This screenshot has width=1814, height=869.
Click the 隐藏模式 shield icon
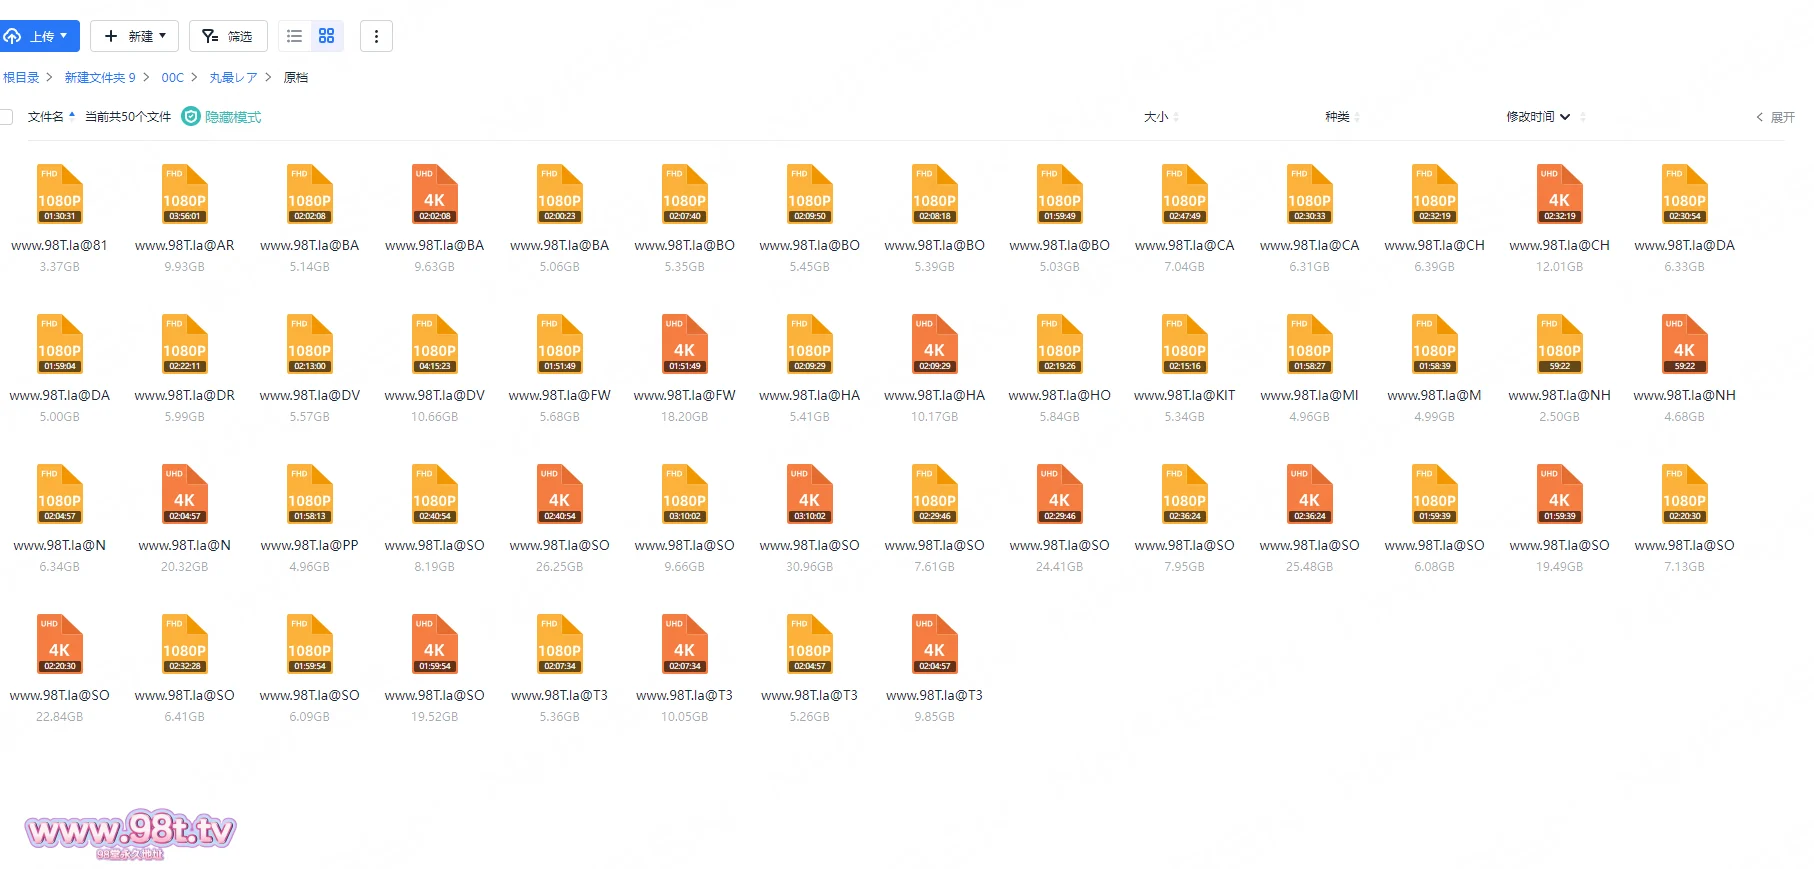click(x=191, y=117)
